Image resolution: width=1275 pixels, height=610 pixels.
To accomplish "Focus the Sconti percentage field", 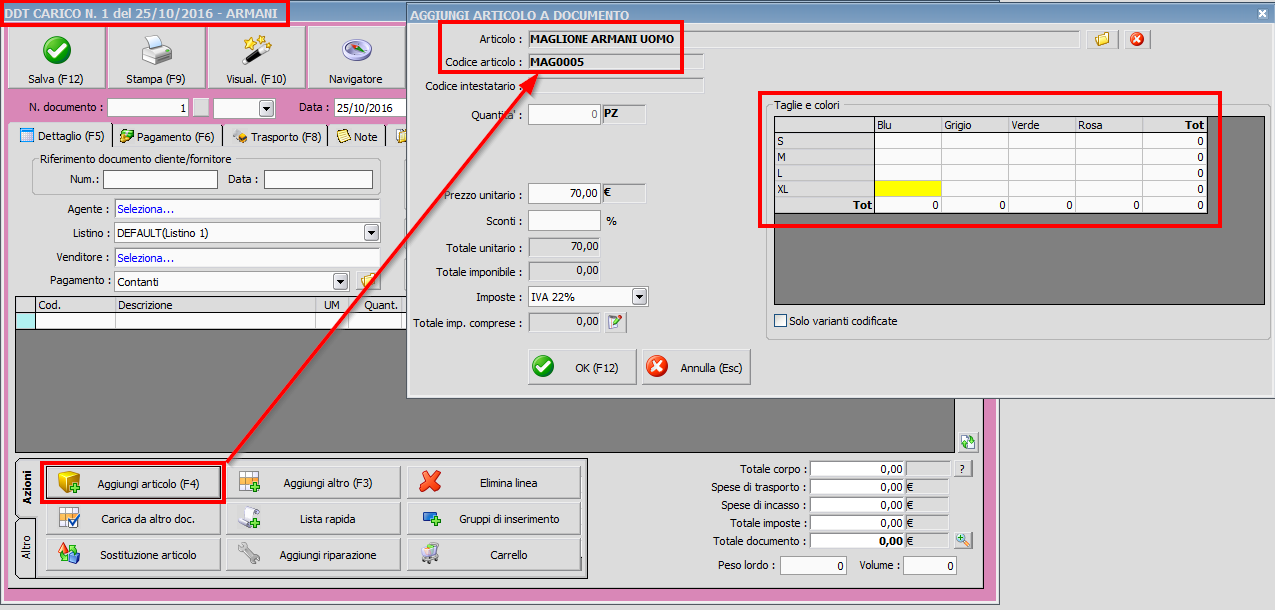I will pos(564,220).
